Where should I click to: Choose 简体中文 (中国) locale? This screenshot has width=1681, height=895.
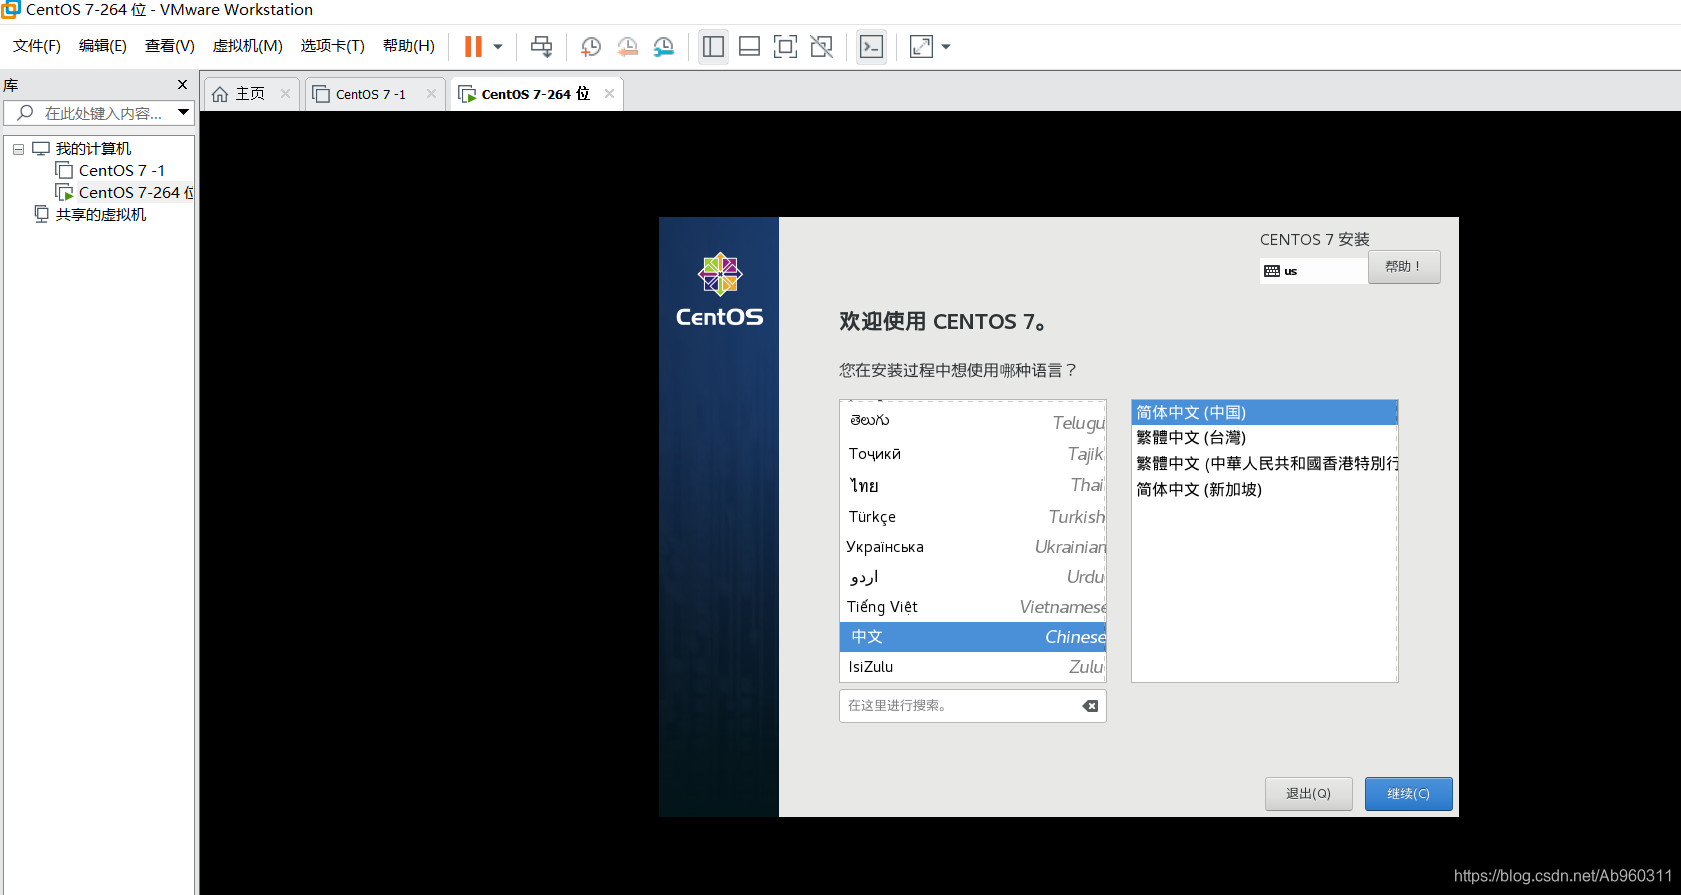(1264, 413)
